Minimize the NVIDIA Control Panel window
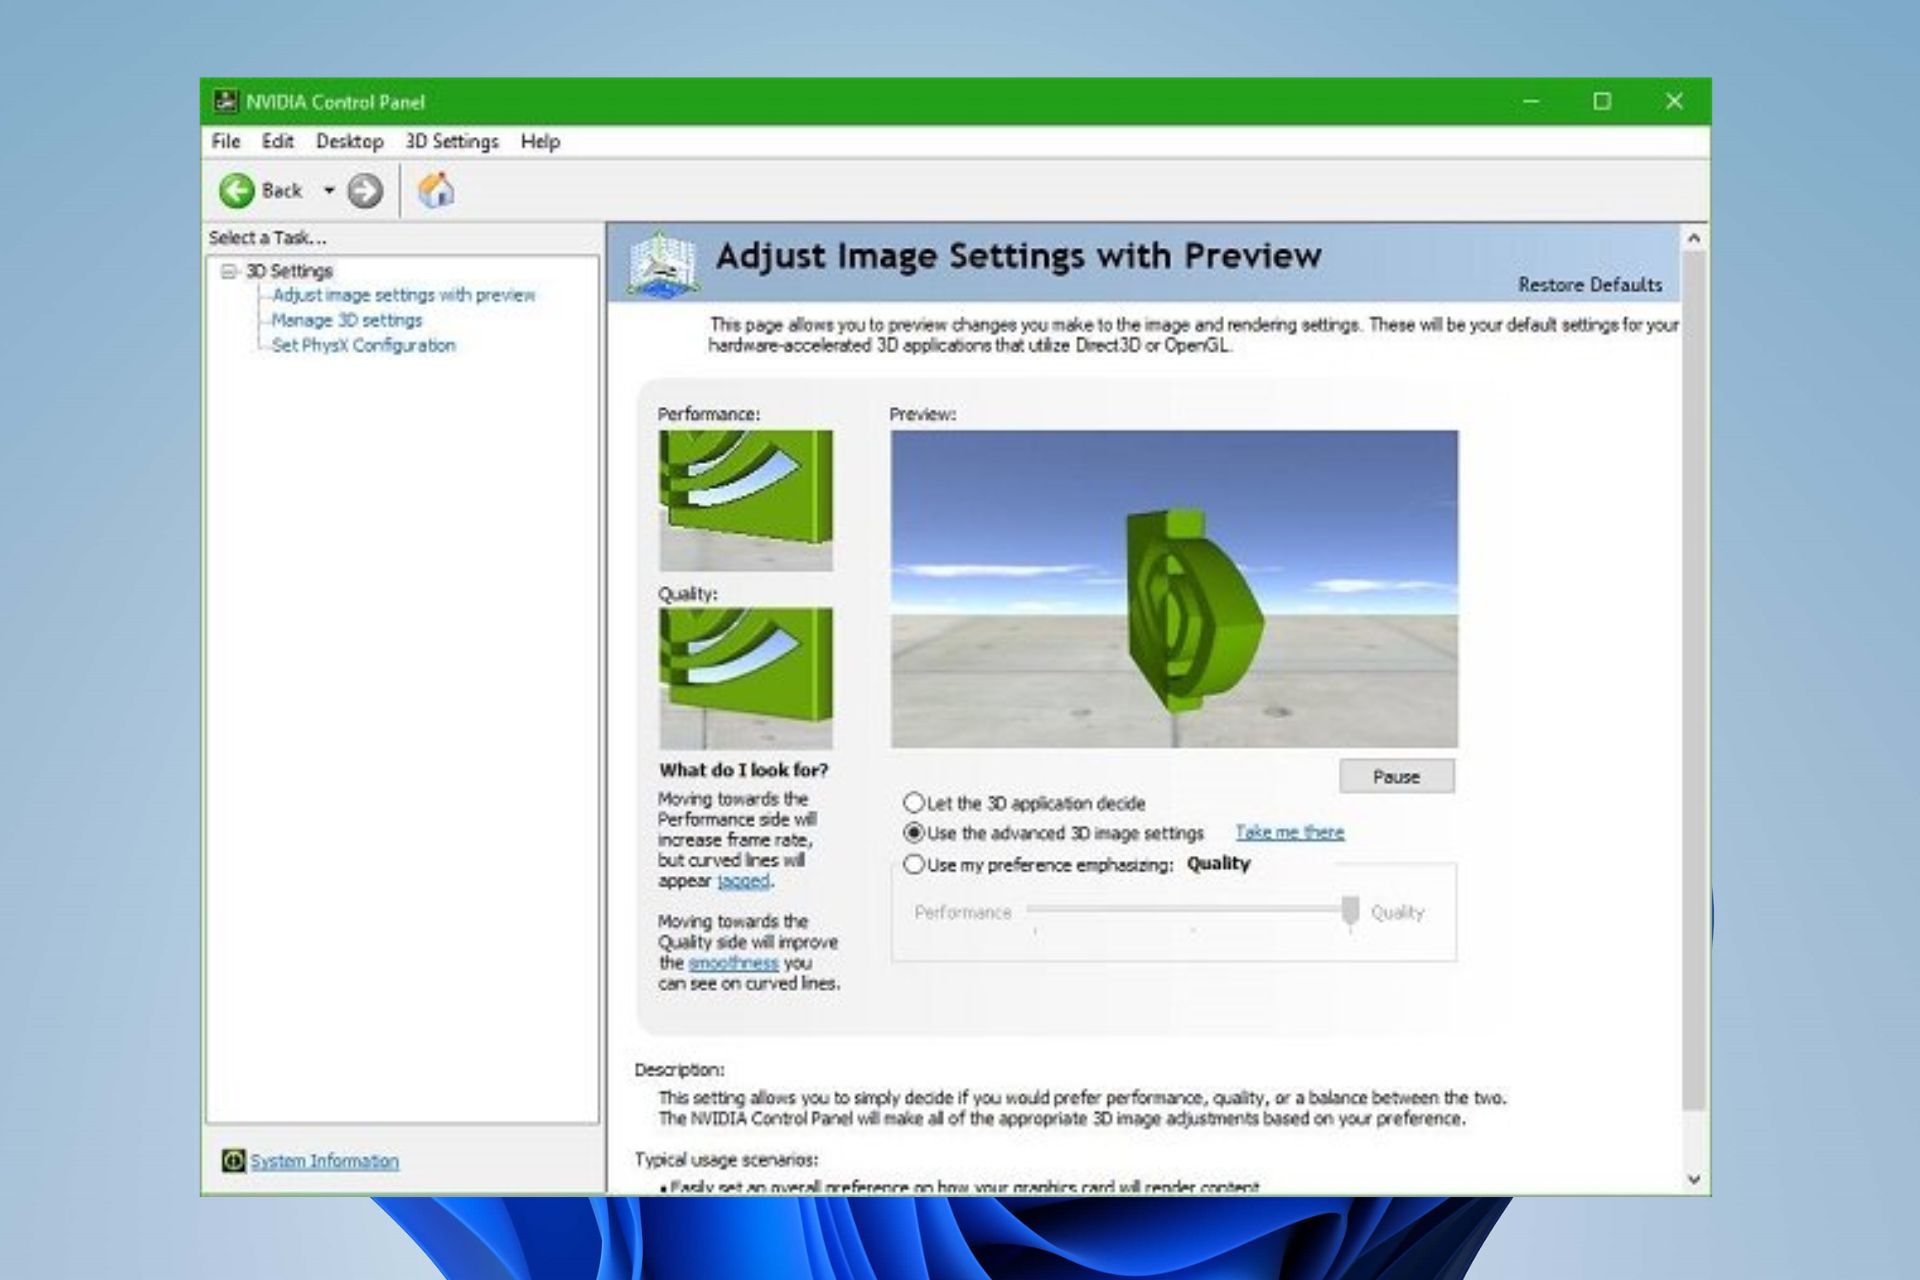The width and height of the screenshot is (1920, 1280). [x=1531, y=101]
